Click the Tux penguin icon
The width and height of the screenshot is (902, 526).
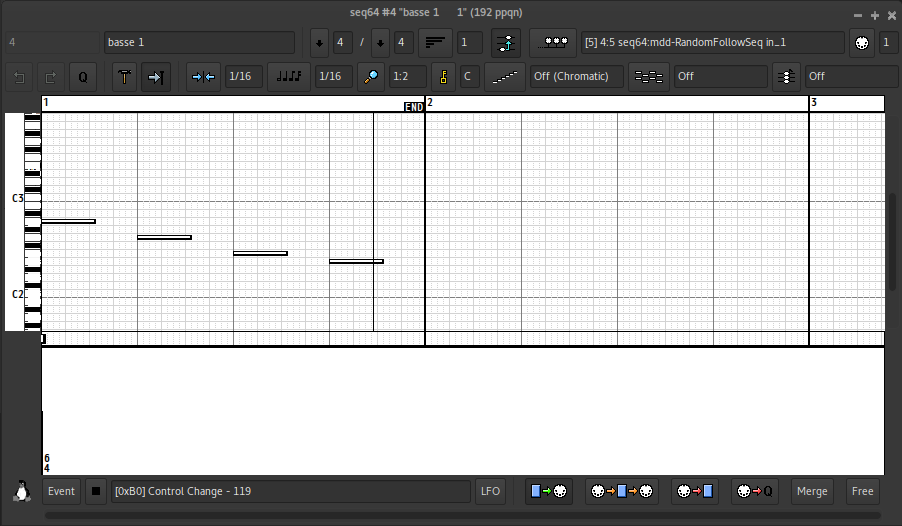[x=22, y=491]
